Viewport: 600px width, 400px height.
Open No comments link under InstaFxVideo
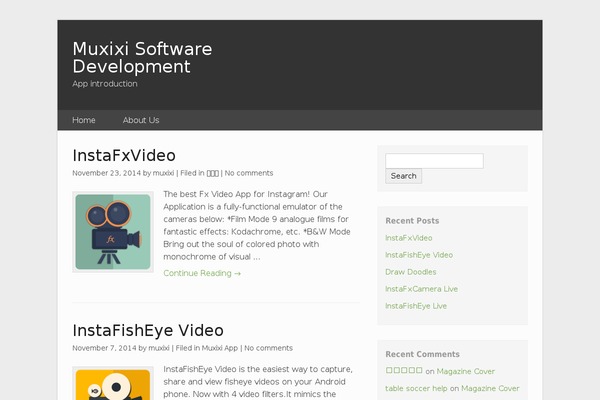[x=249, y=173]
